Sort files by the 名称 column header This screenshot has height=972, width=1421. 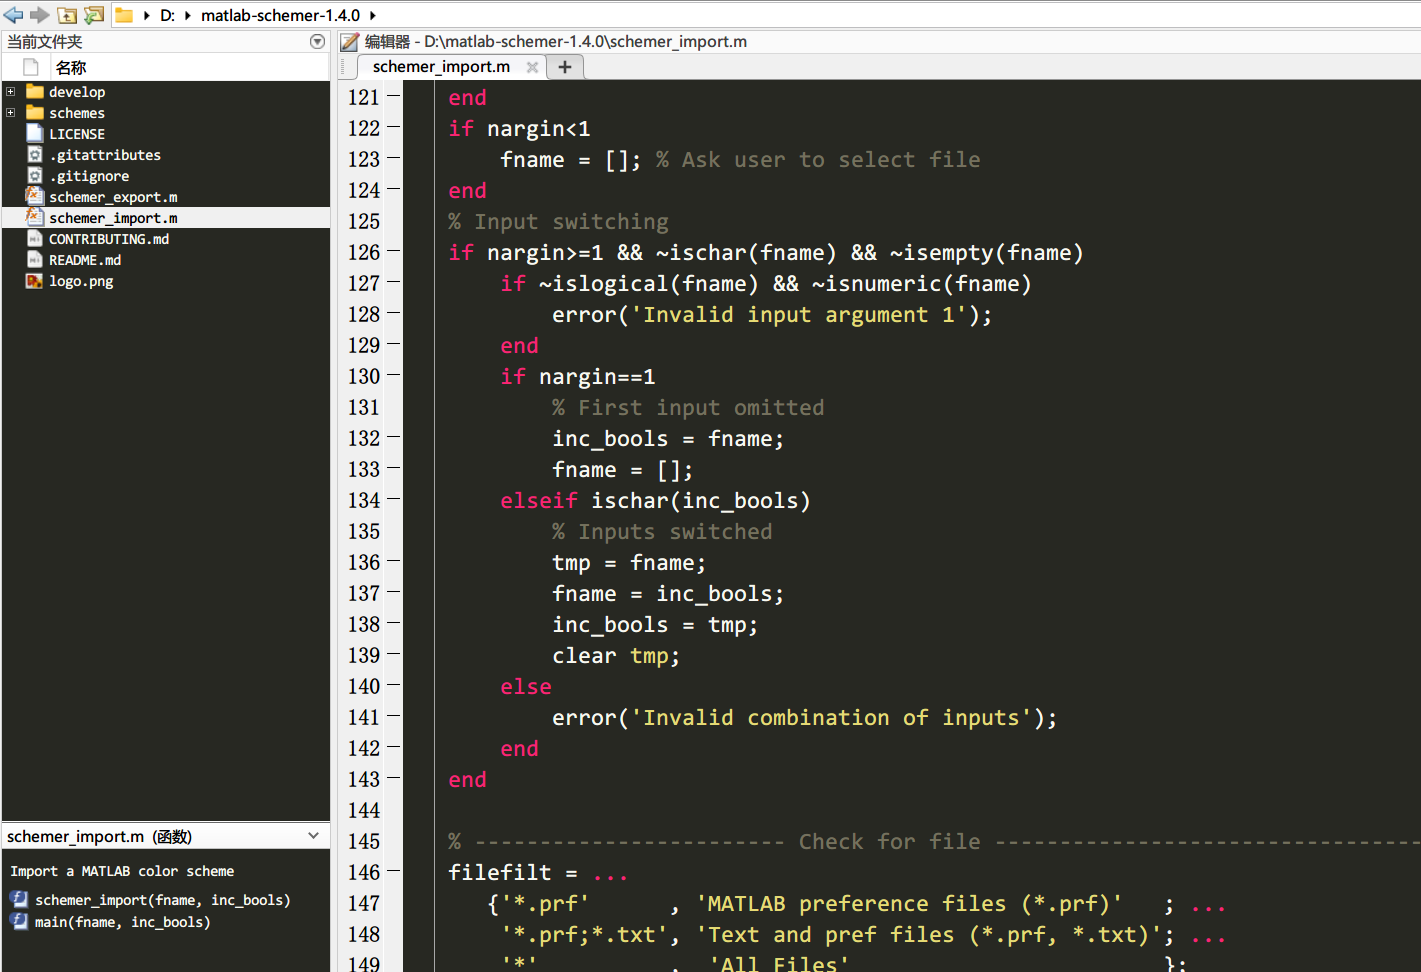[x=71, y=67]
